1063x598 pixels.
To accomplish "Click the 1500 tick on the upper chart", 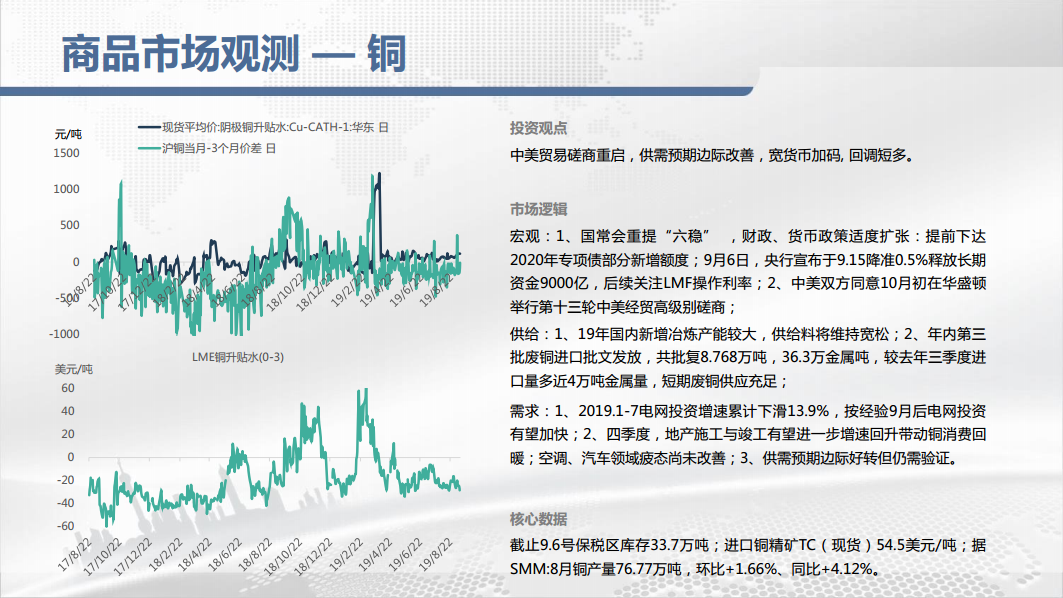I will click(x=66, y=153).
